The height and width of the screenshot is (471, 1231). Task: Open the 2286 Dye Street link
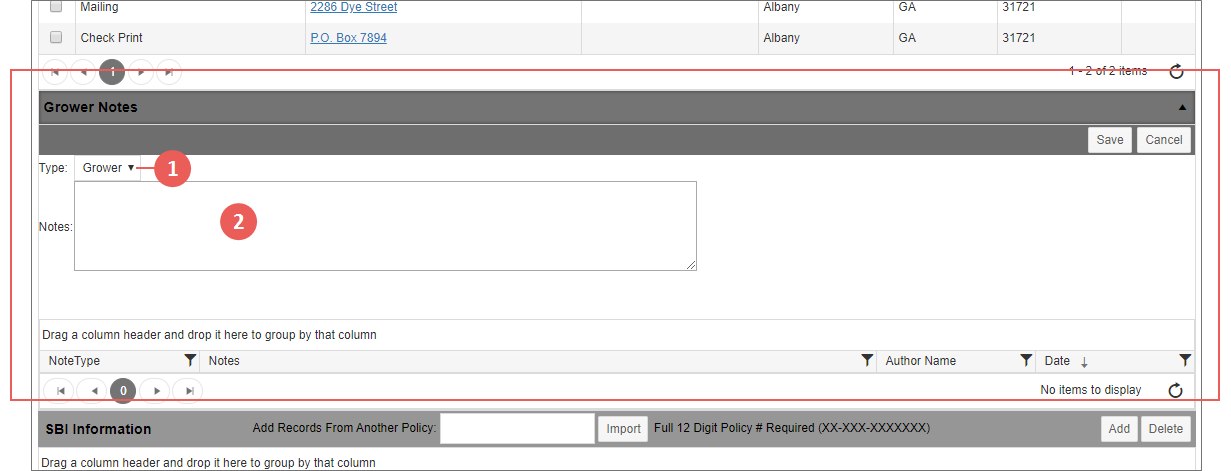[x=353, y=7]
